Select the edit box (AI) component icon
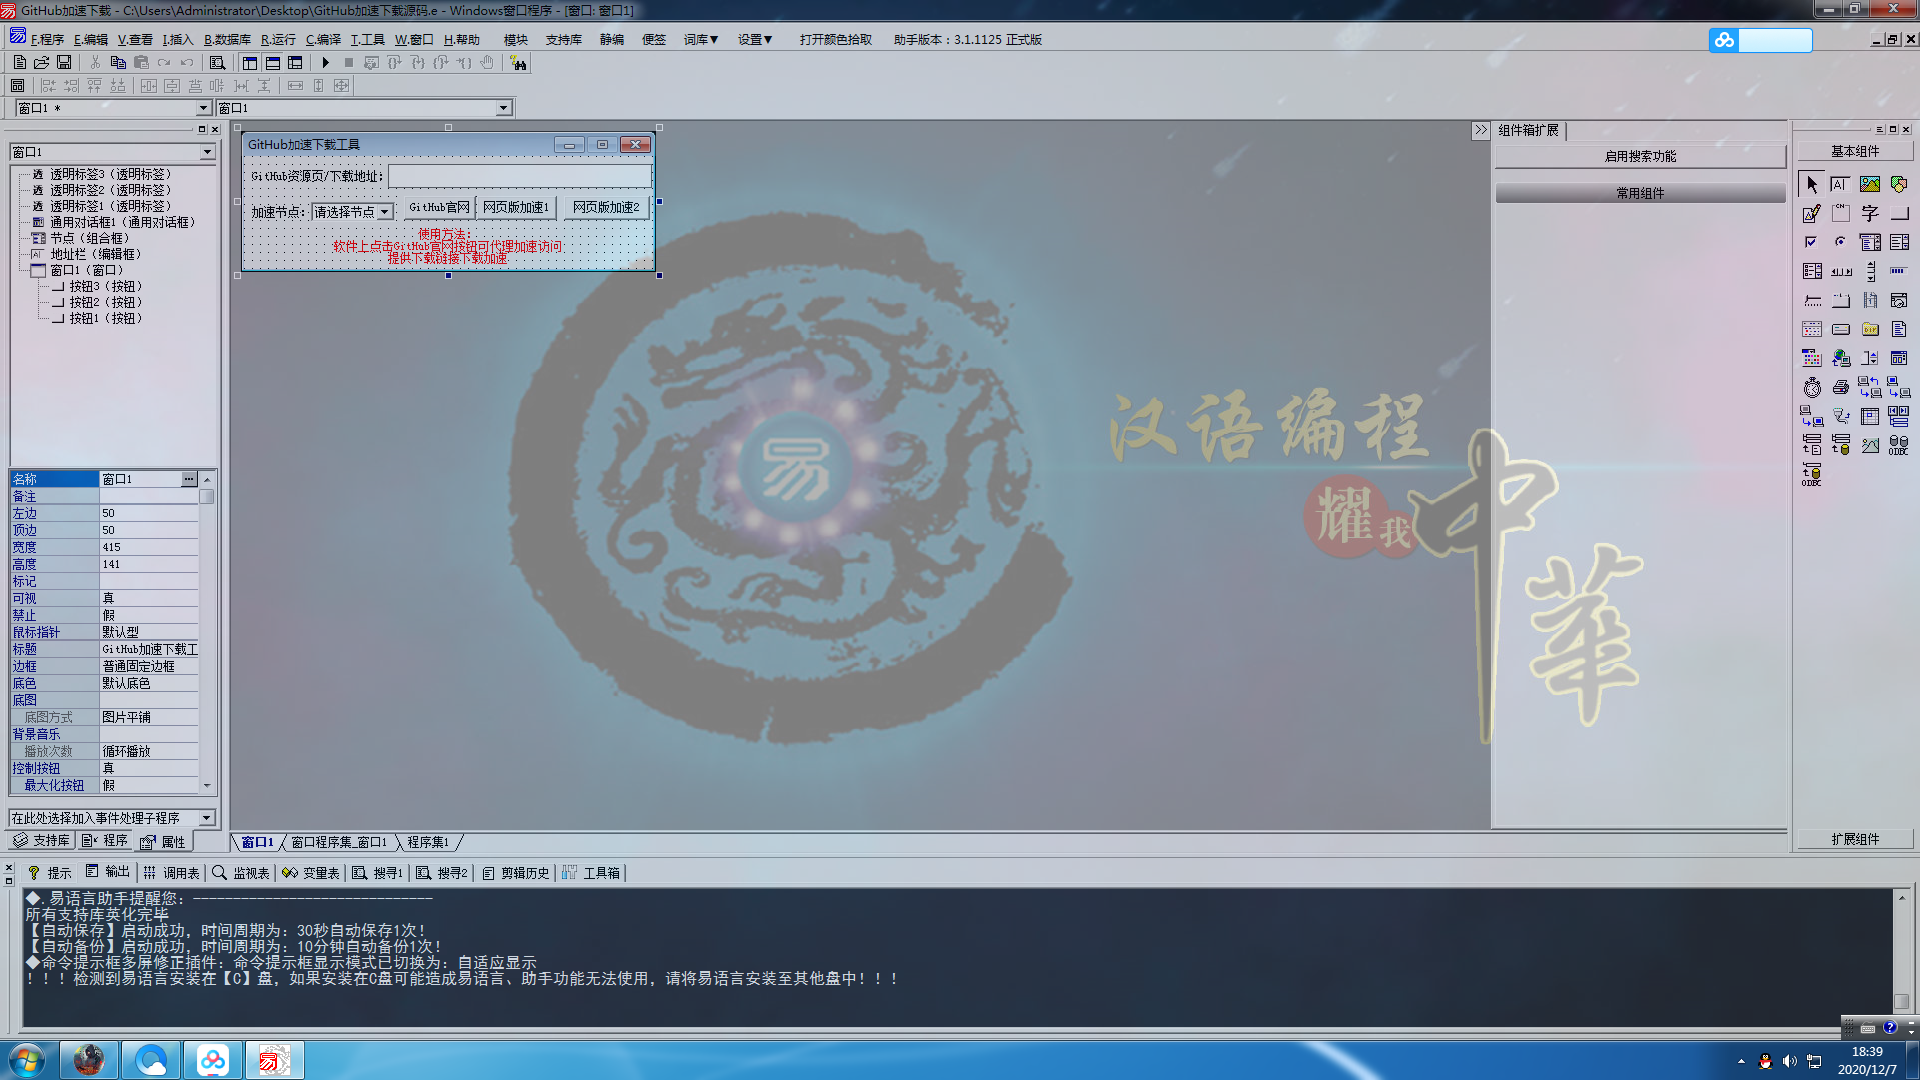Viewport: 1920px width, 1080px height. pyautogui.click(x=1840, y=184)
